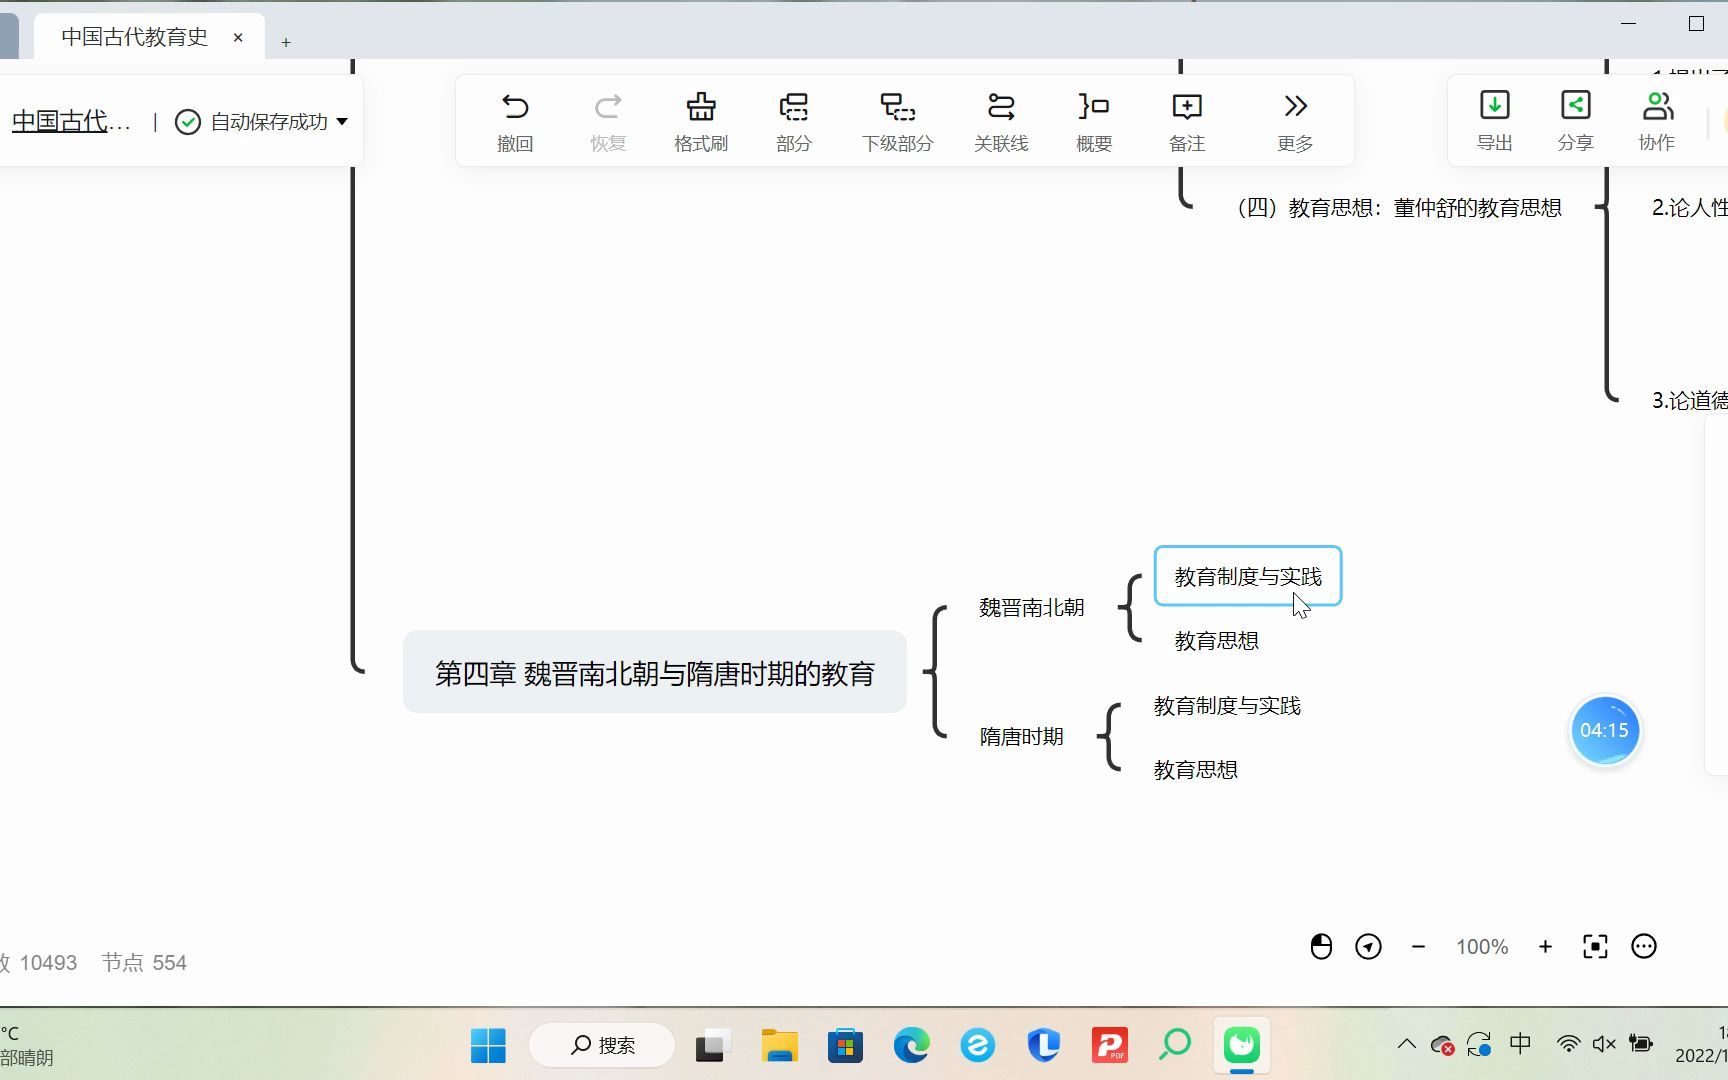Click the 节点 554 node count
Viewport: 1728px width, 1080px height.
144,963
